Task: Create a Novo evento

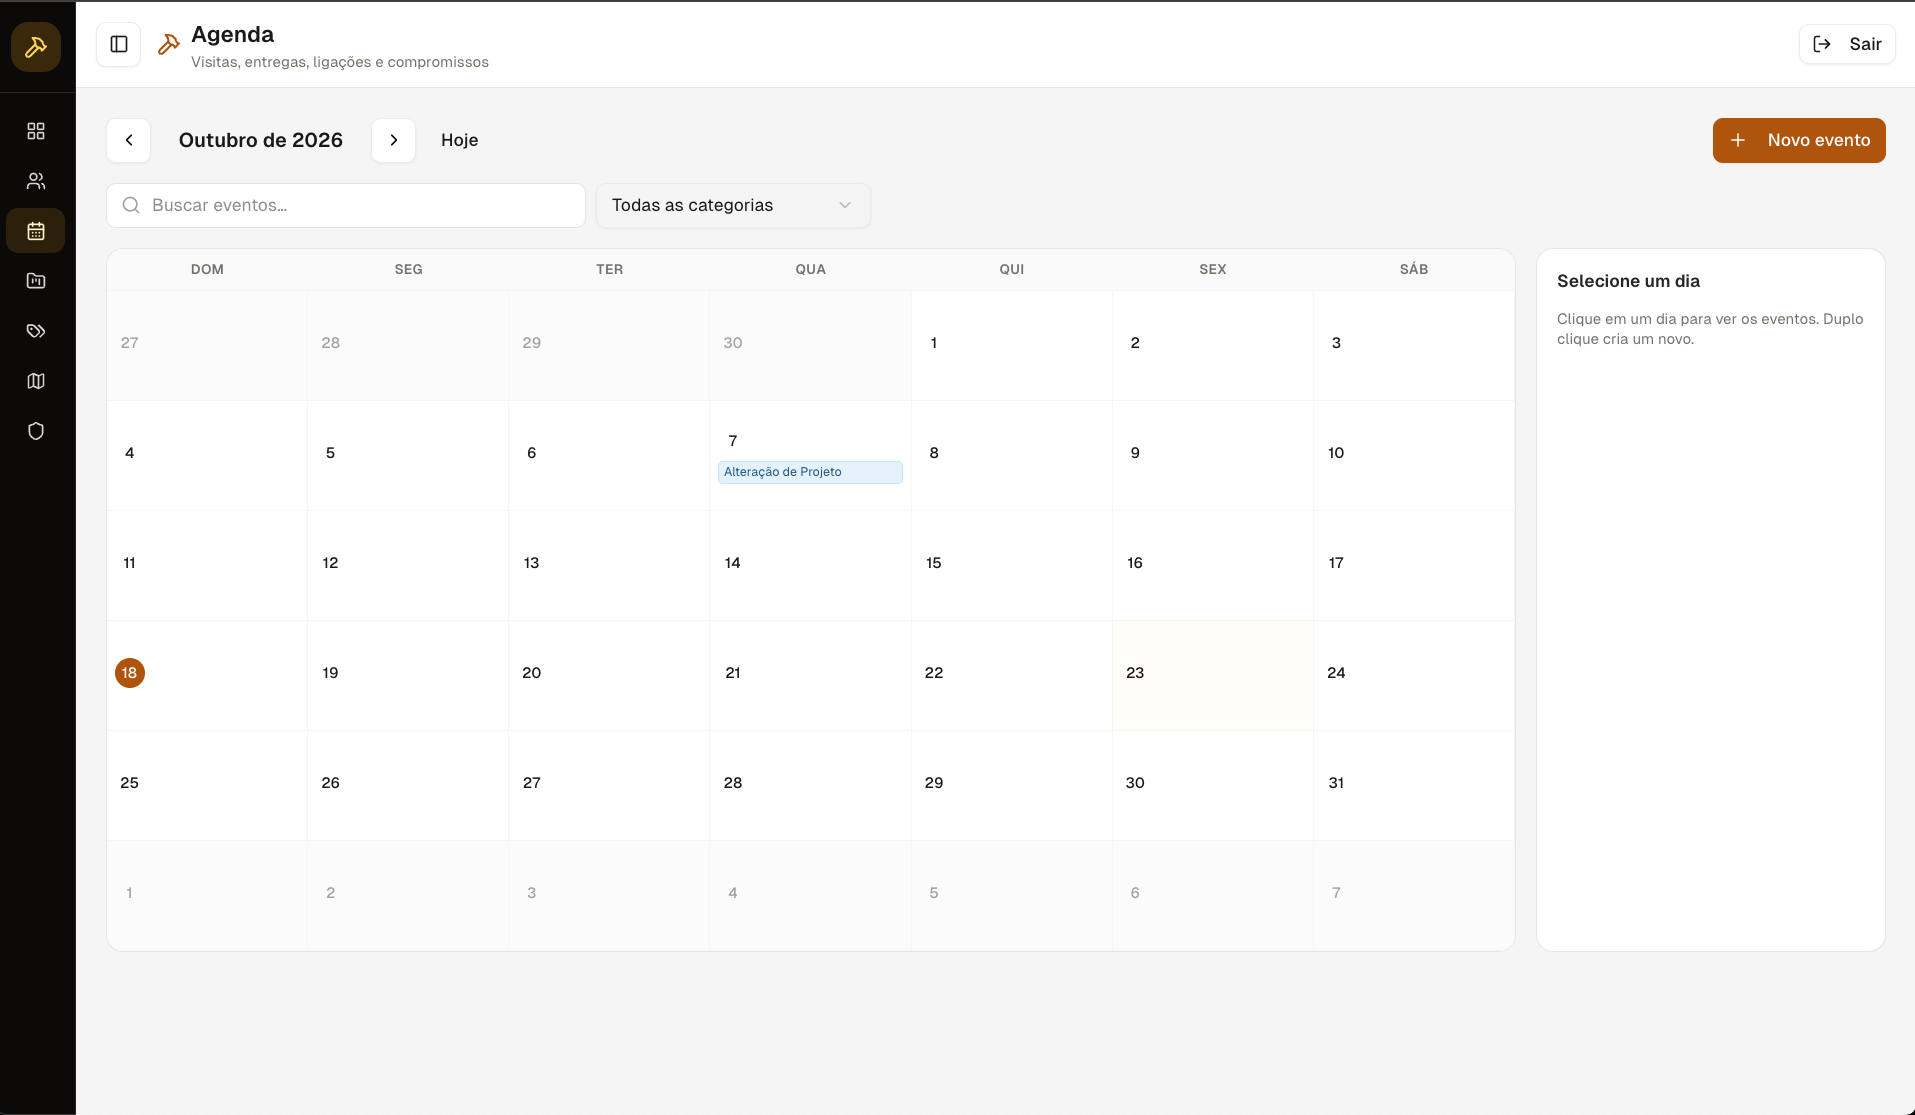Action: tap(1799, 140)
